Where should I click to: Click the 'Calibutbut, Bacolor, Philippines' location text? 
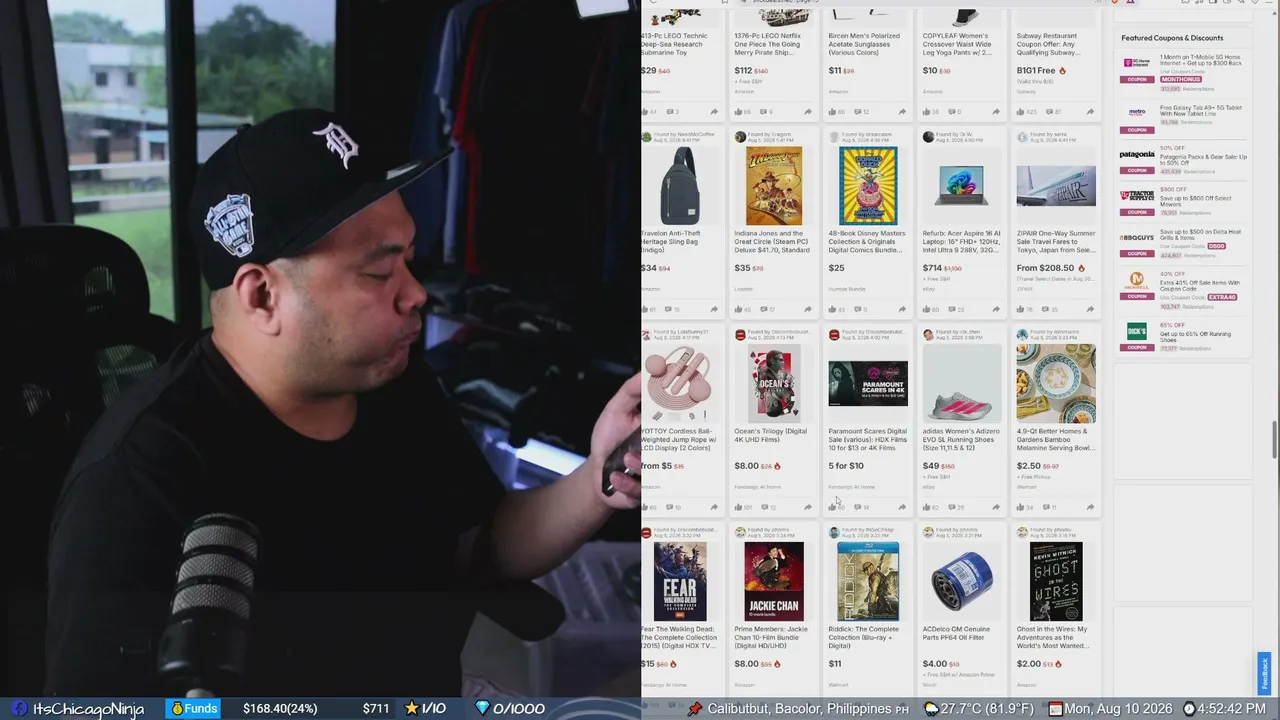(800, 709)
